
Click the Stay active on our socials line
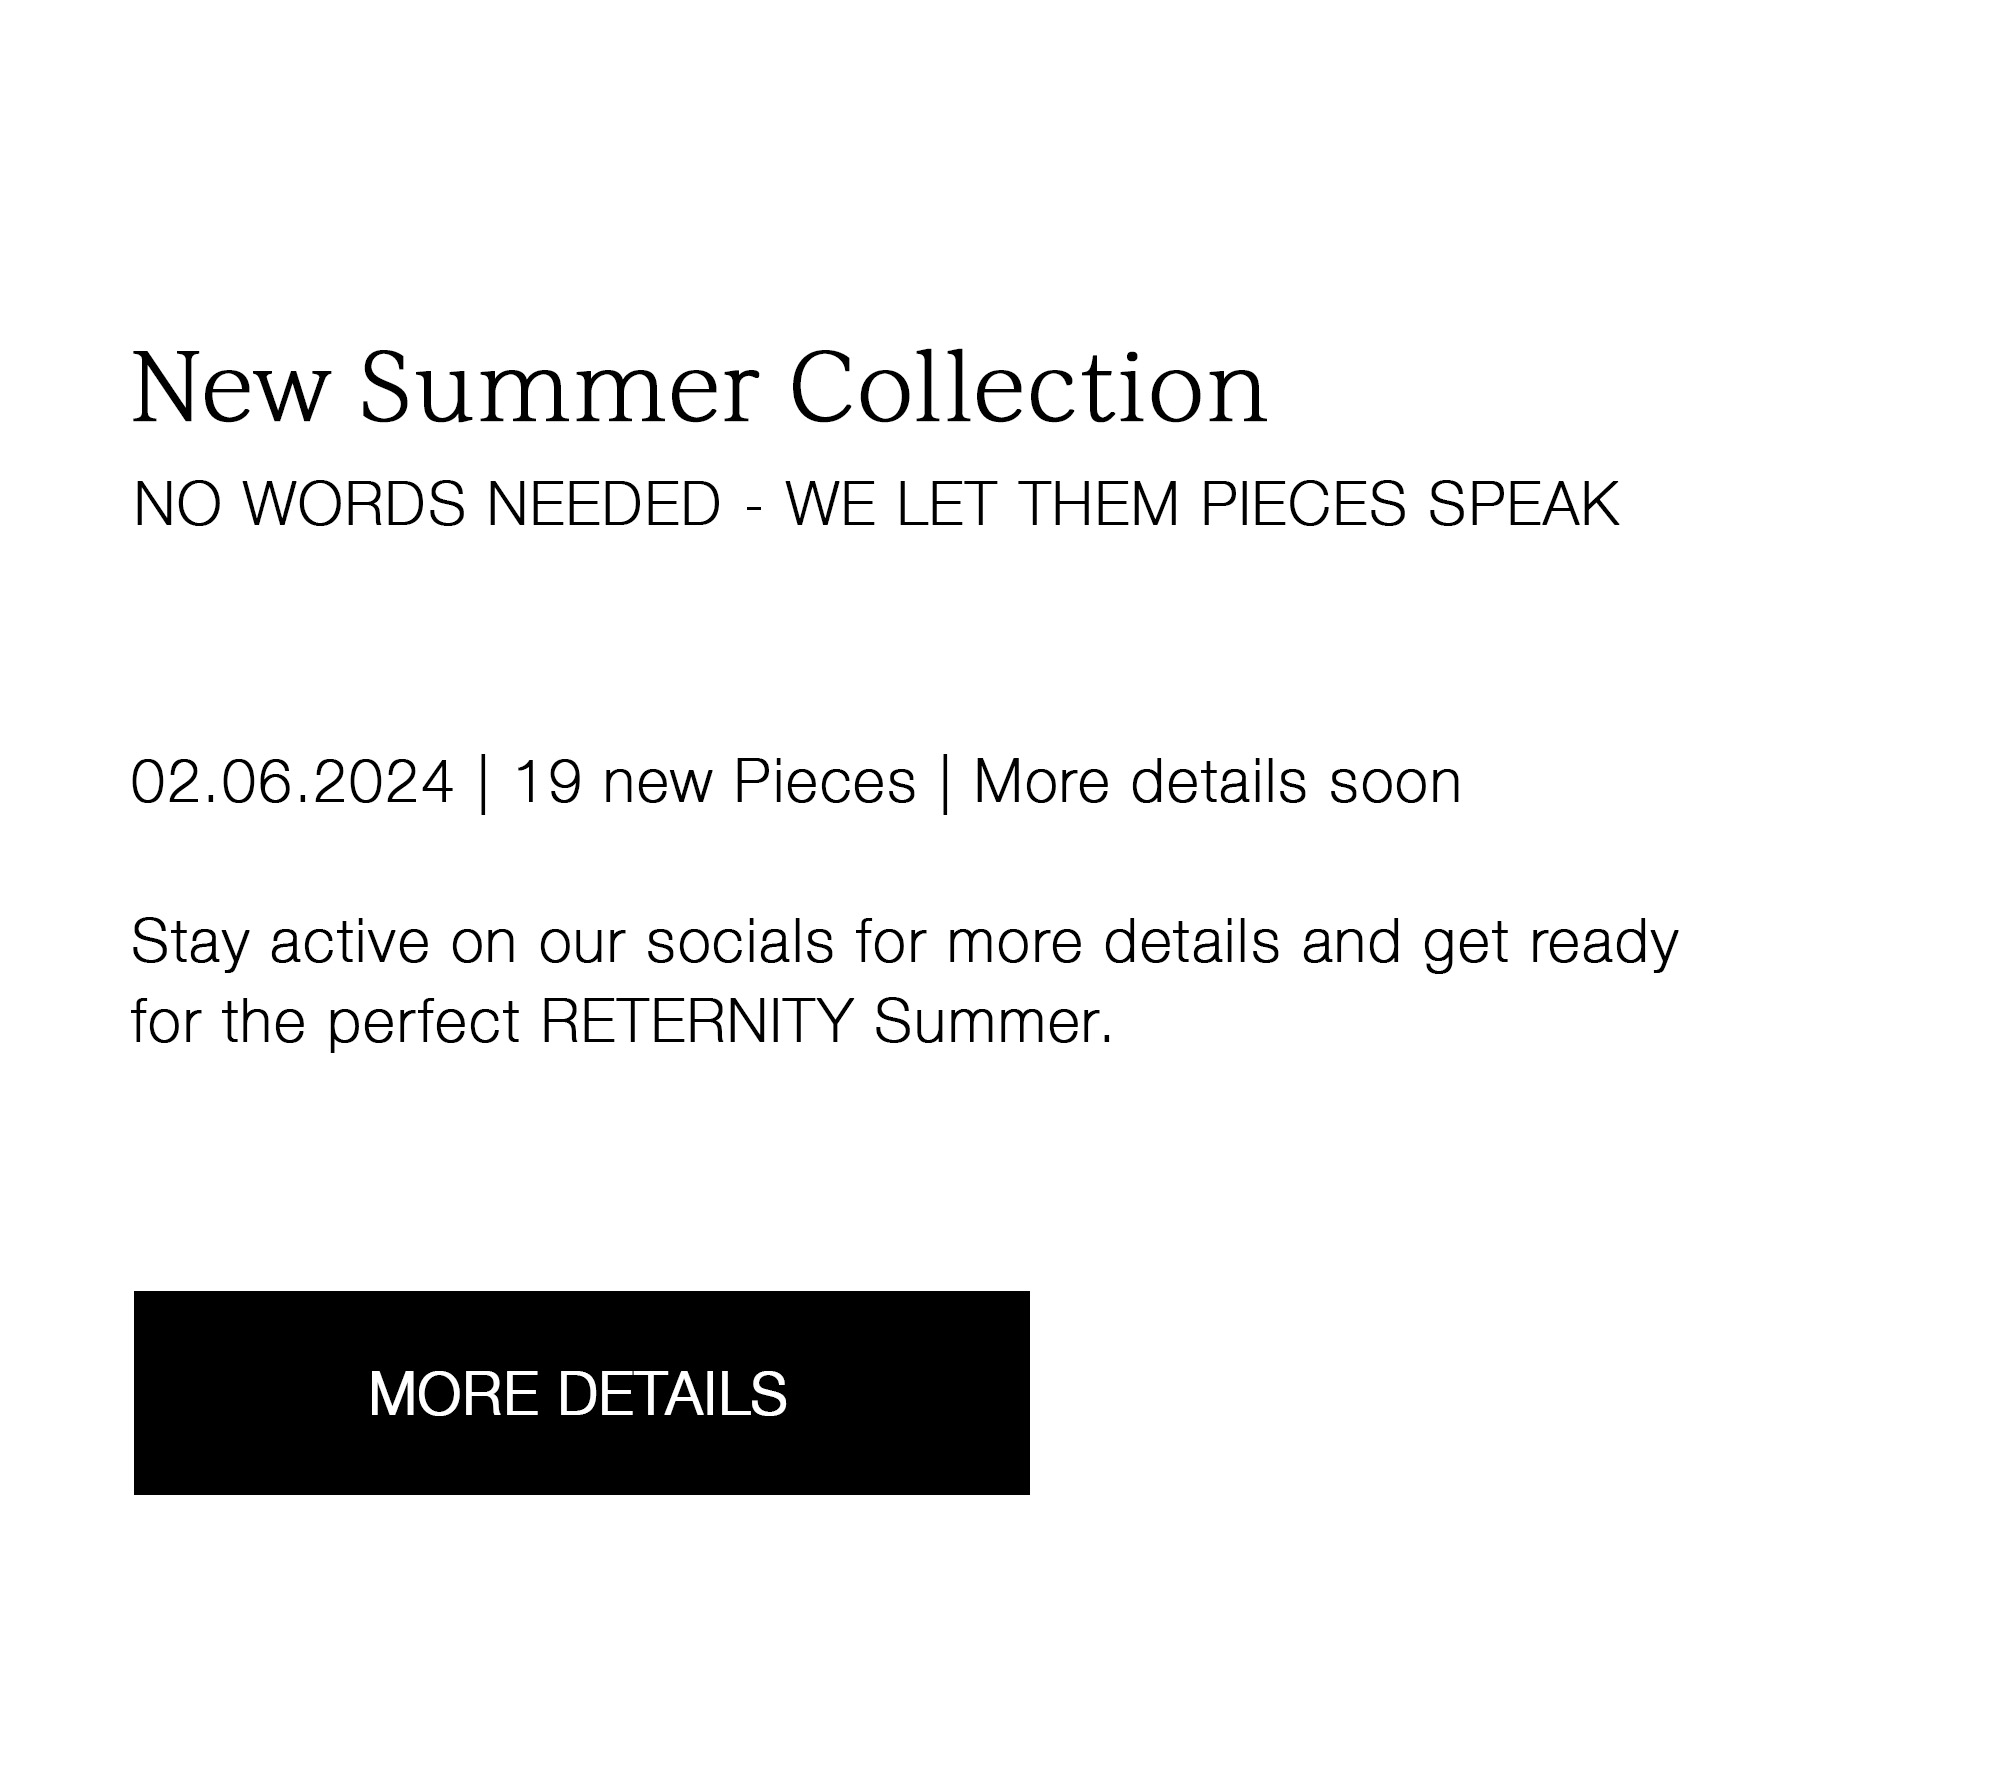tap(904, 943)
